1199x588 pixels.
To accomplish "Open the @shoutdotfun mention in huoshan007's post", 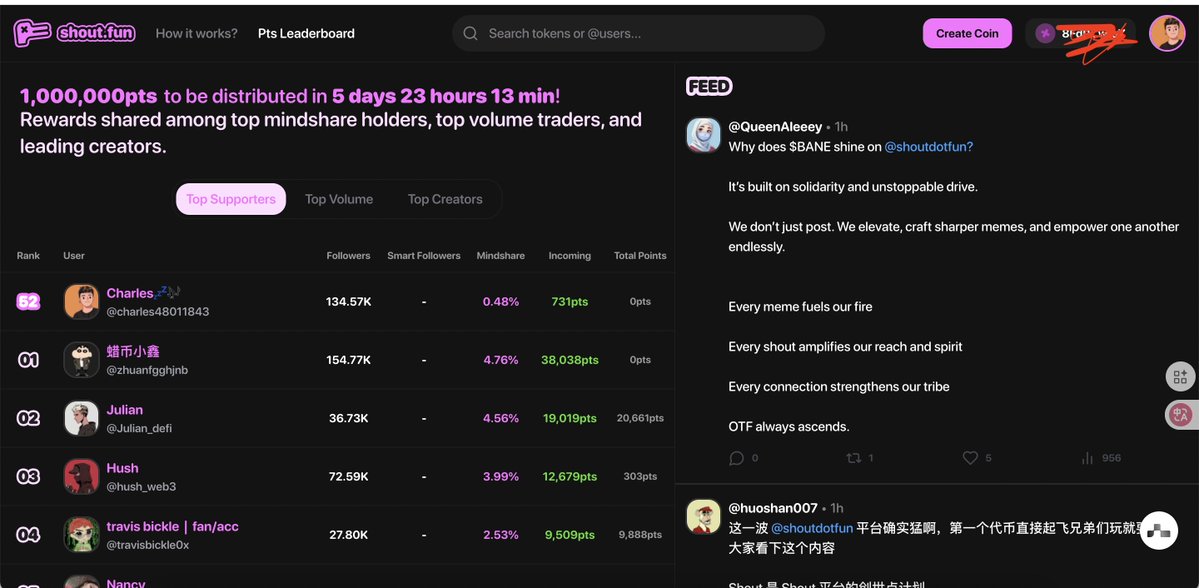I will (812, 528).
